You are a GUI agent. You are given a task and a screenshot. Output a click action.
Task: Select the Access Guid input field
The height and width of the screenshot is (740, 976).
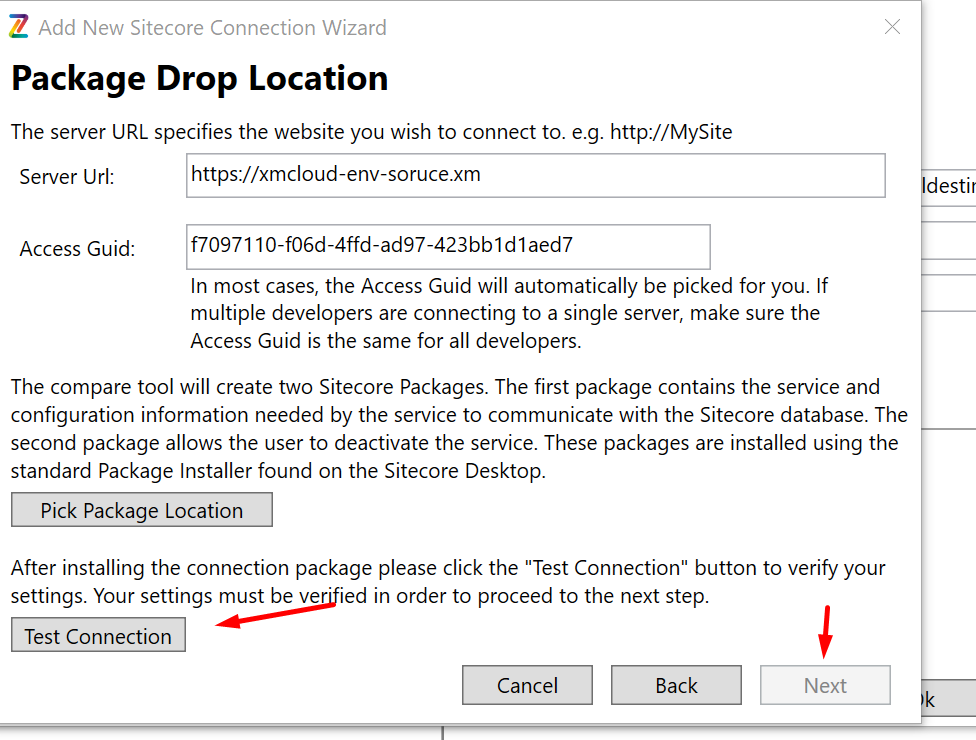[447, 247]
